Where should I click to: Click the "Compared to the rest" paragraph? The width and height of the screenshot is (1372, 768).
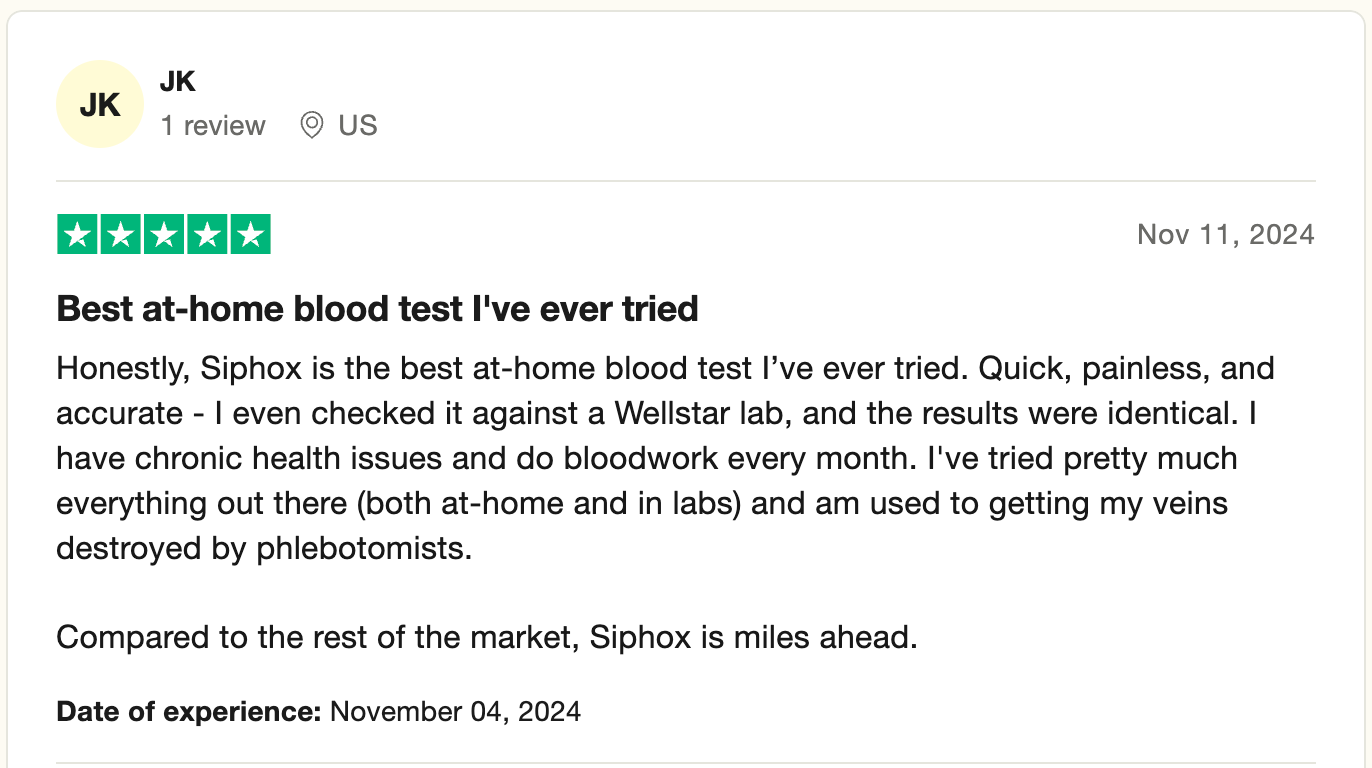tap(486, 637)
